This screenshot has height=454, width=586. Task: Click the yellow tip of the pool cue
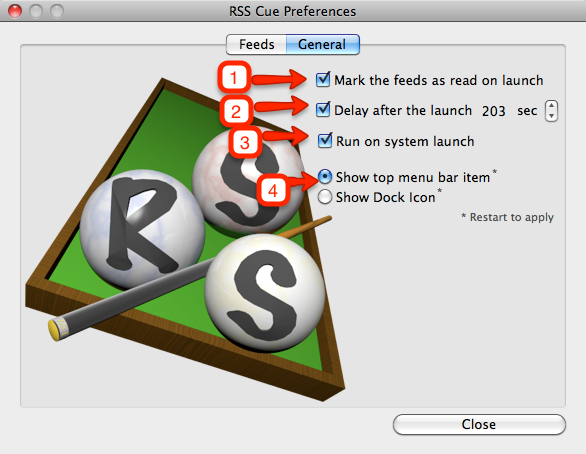pyautogui.click(x=55, y=330)
